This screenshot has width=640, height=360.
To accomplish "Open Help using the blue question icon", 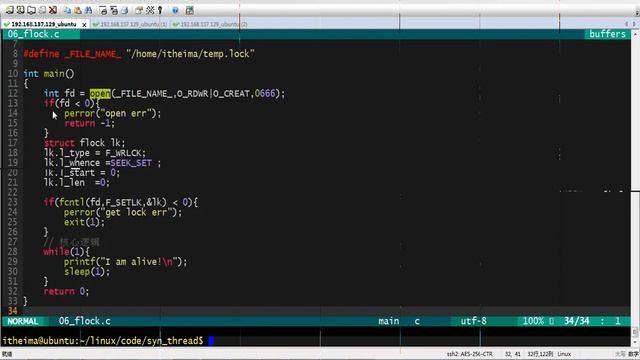I will click(x=175, y=10).
